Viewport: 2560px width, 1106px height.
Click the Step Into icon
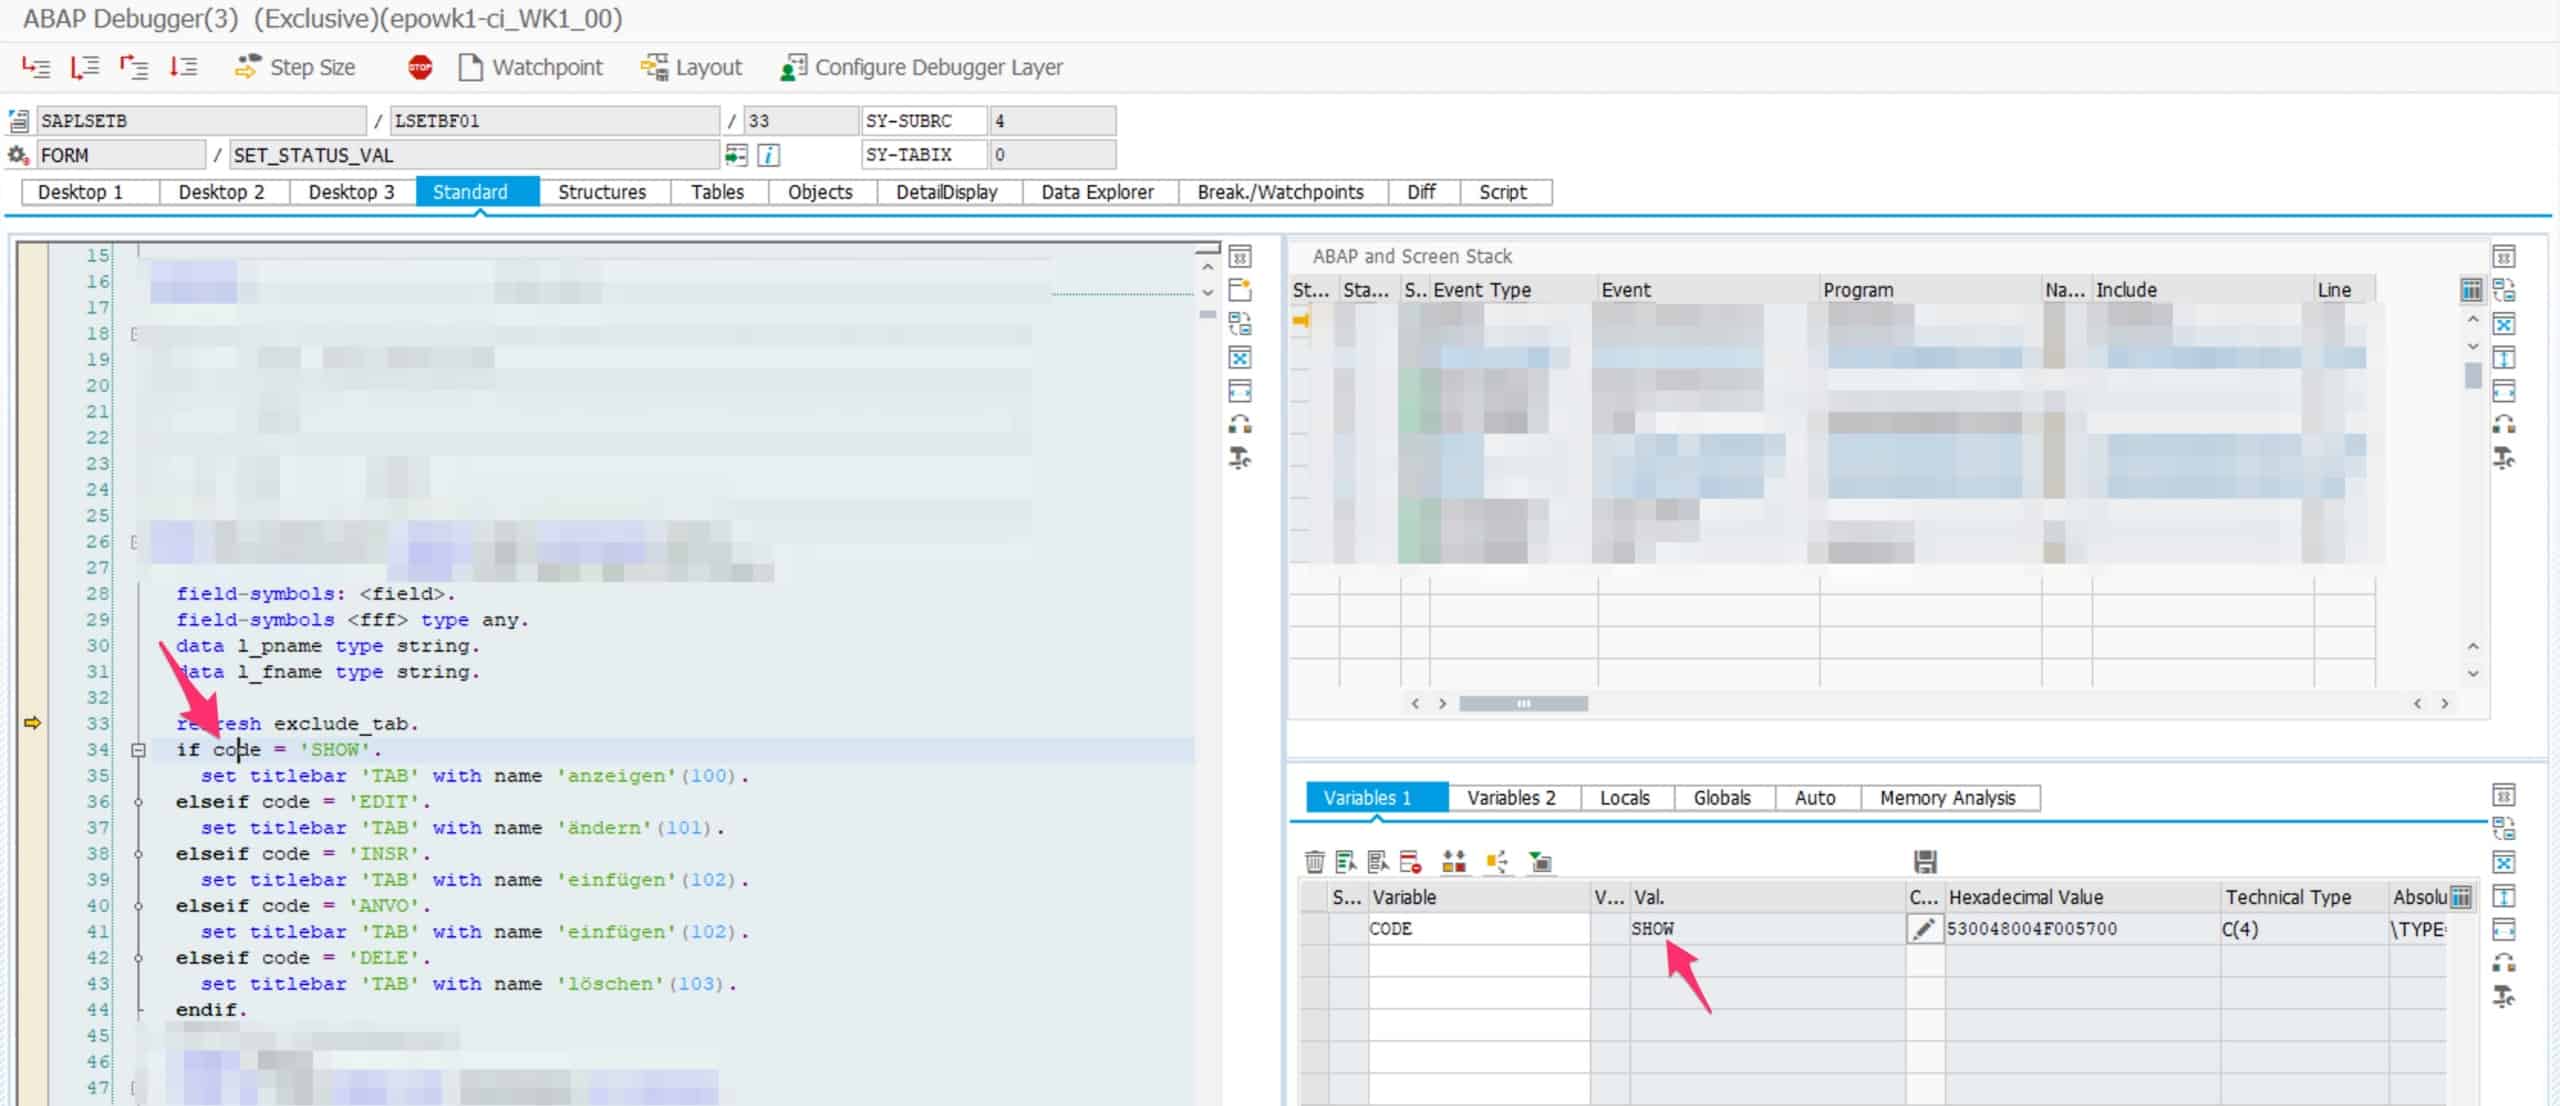click(36, 67)
